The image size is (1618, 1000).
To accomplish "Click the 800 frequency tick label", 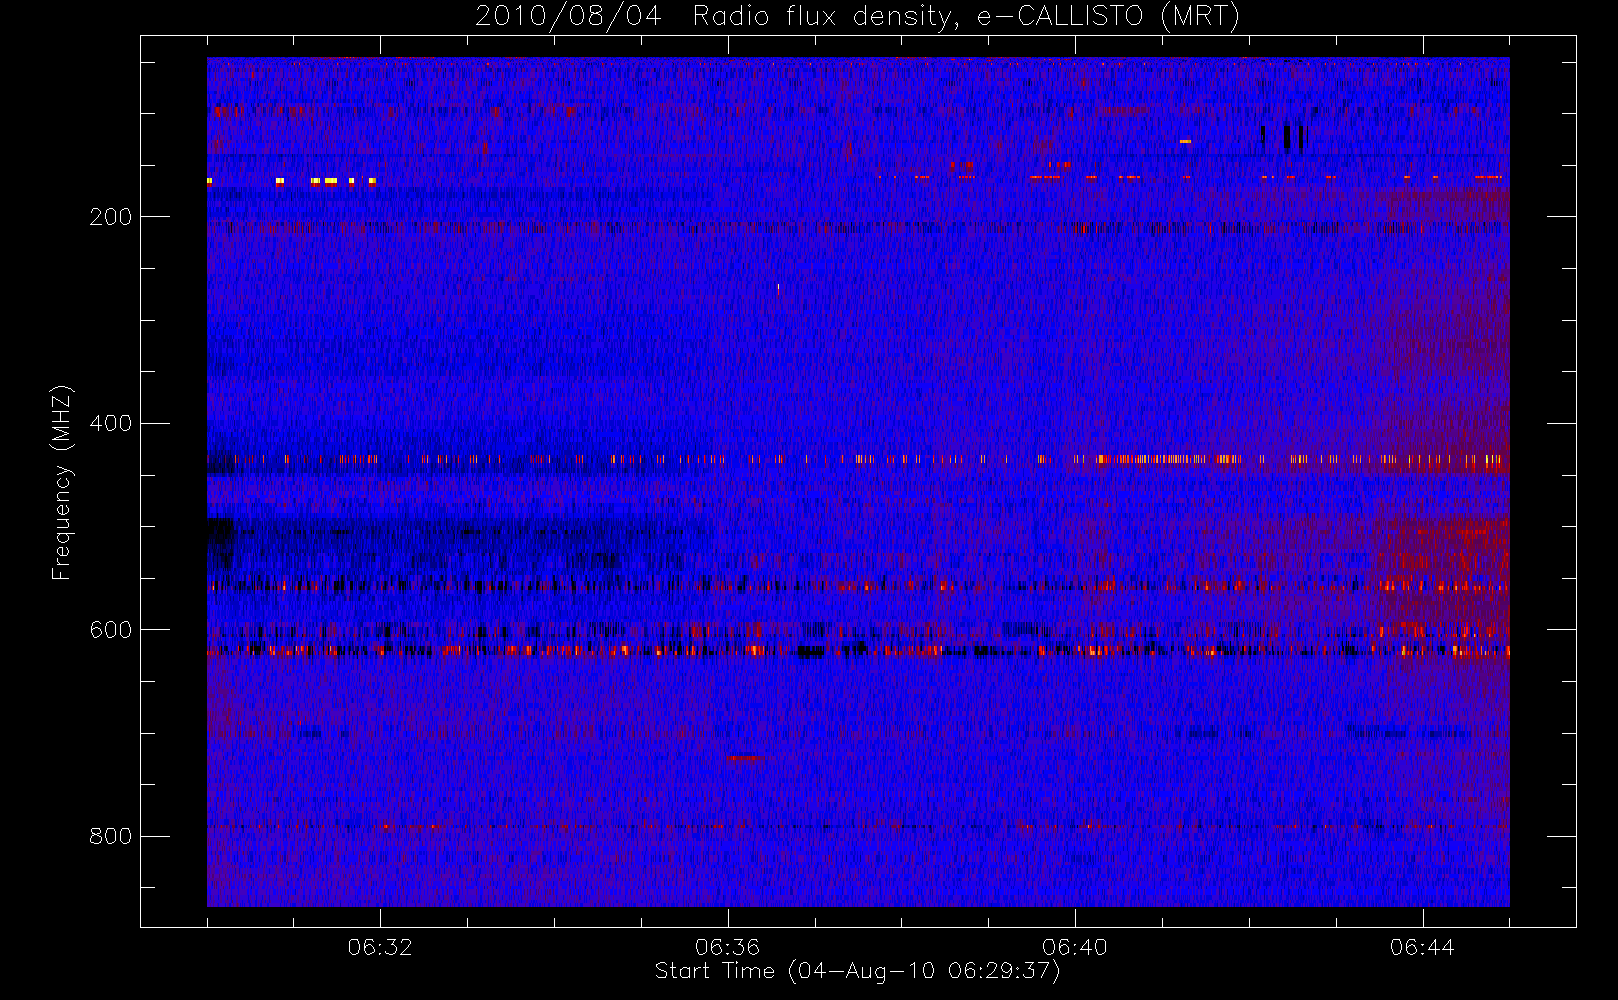I will click(x=111, y=836).
